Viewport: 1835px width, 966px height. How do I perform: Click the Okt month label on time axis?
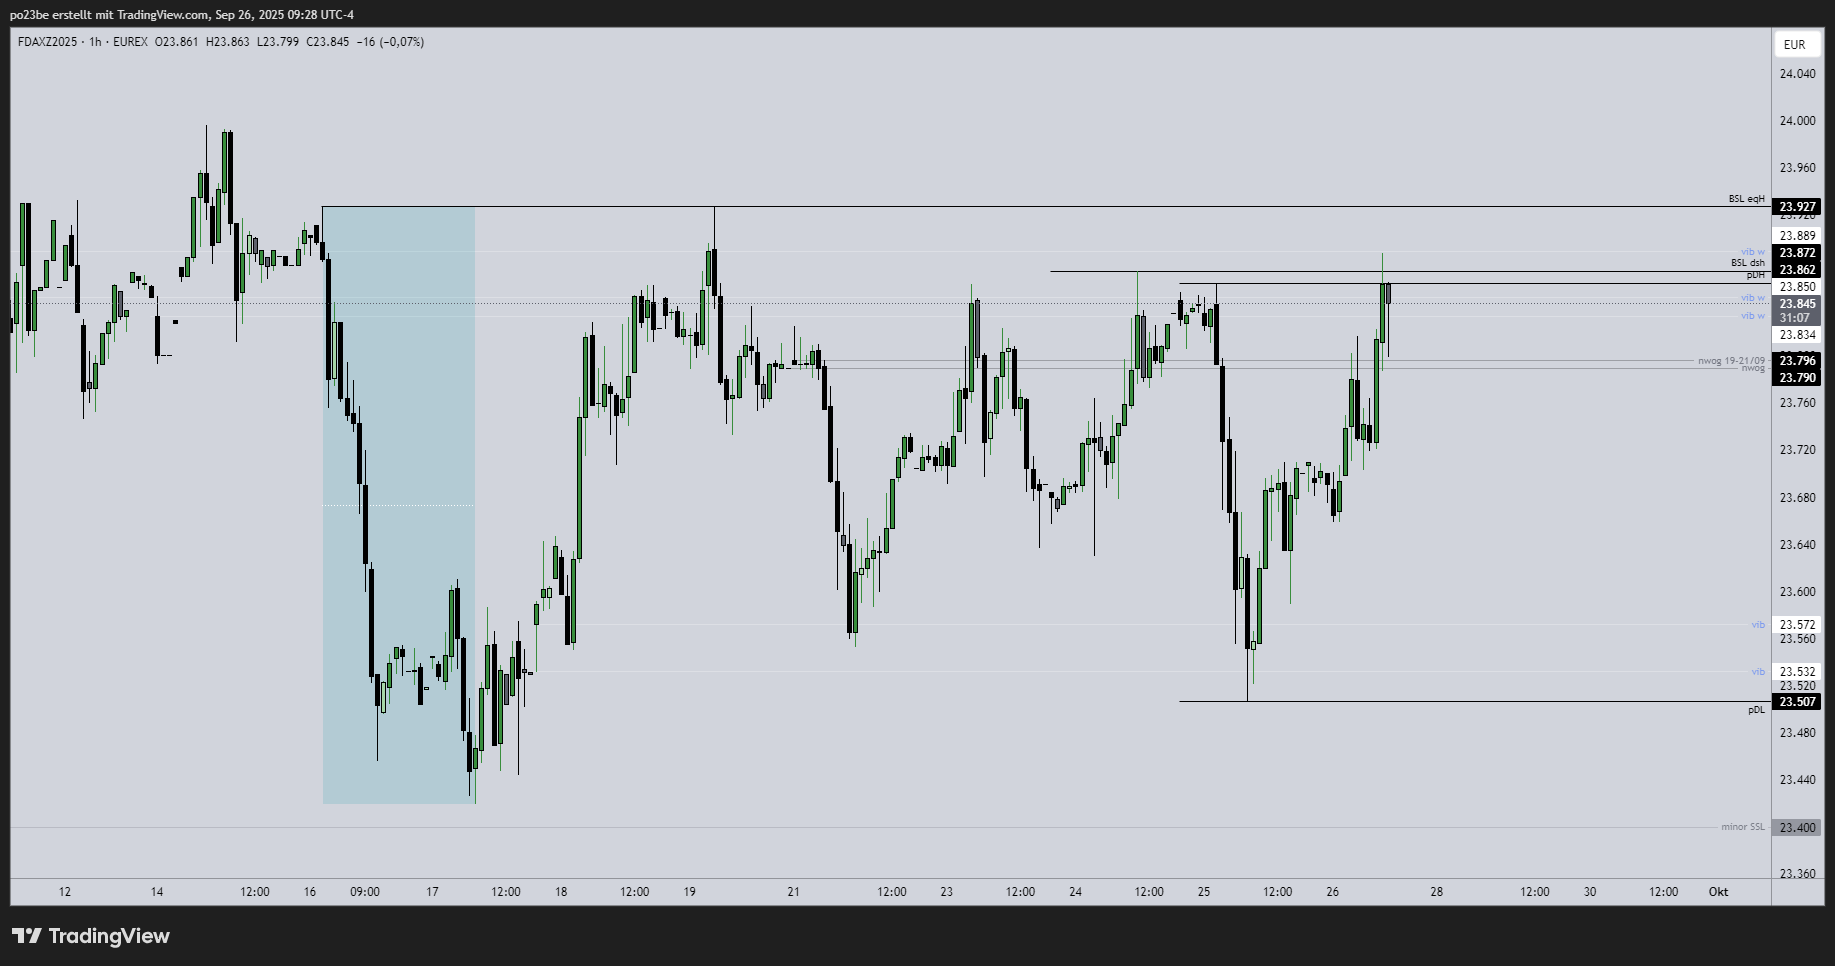pos(1718,892)
